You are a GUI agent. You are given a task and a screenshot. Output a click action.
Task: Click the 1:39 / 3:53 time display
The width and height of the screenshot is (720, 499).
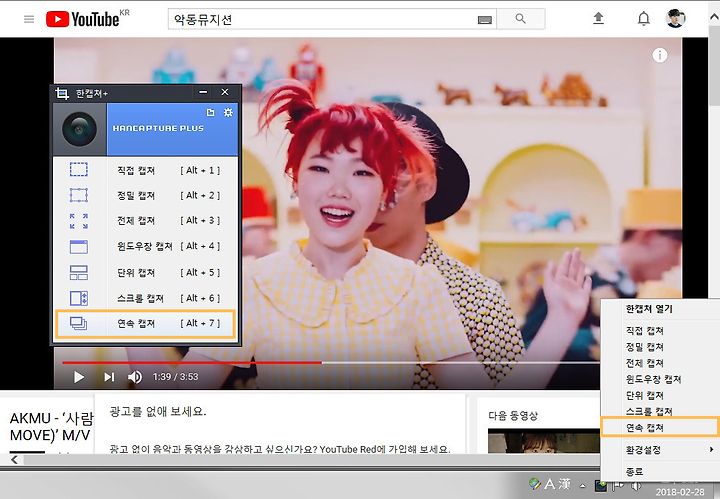[175, 377]
